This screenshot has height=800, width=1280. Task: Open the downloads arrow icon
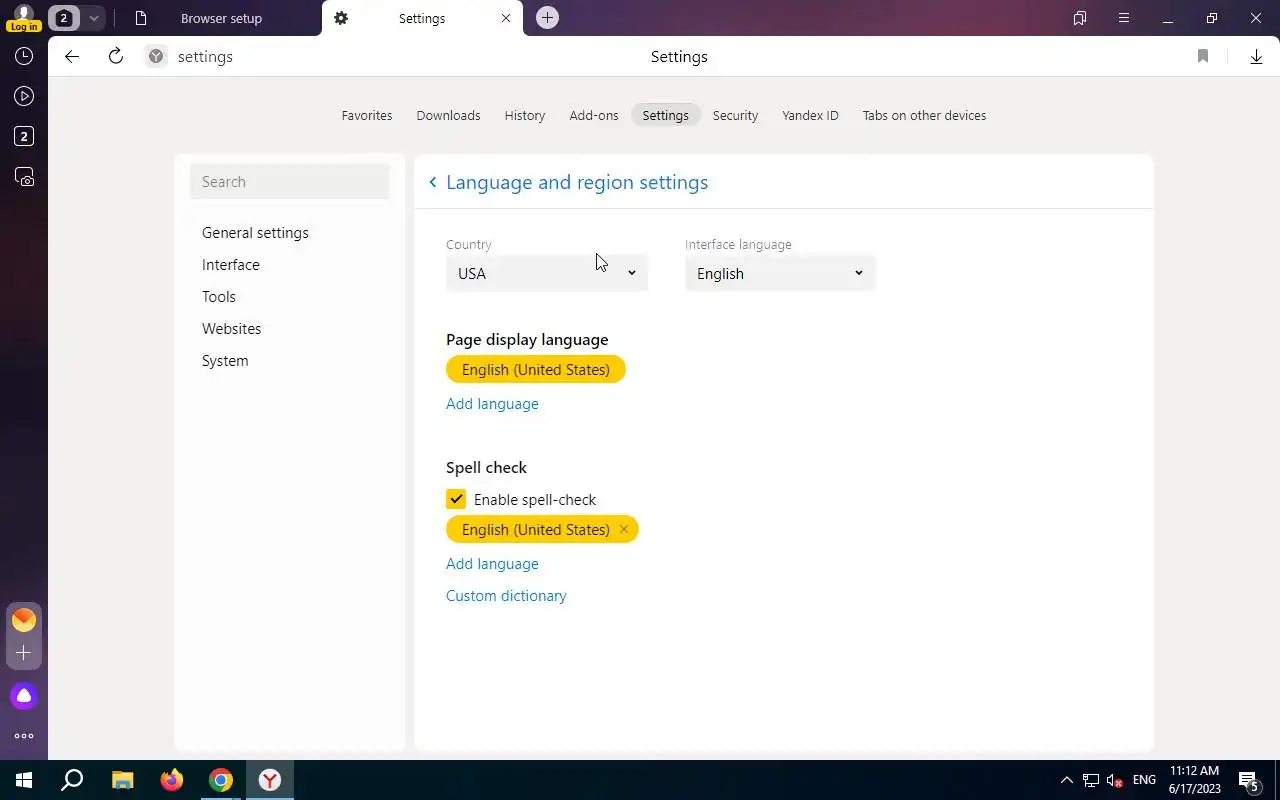1256,57
